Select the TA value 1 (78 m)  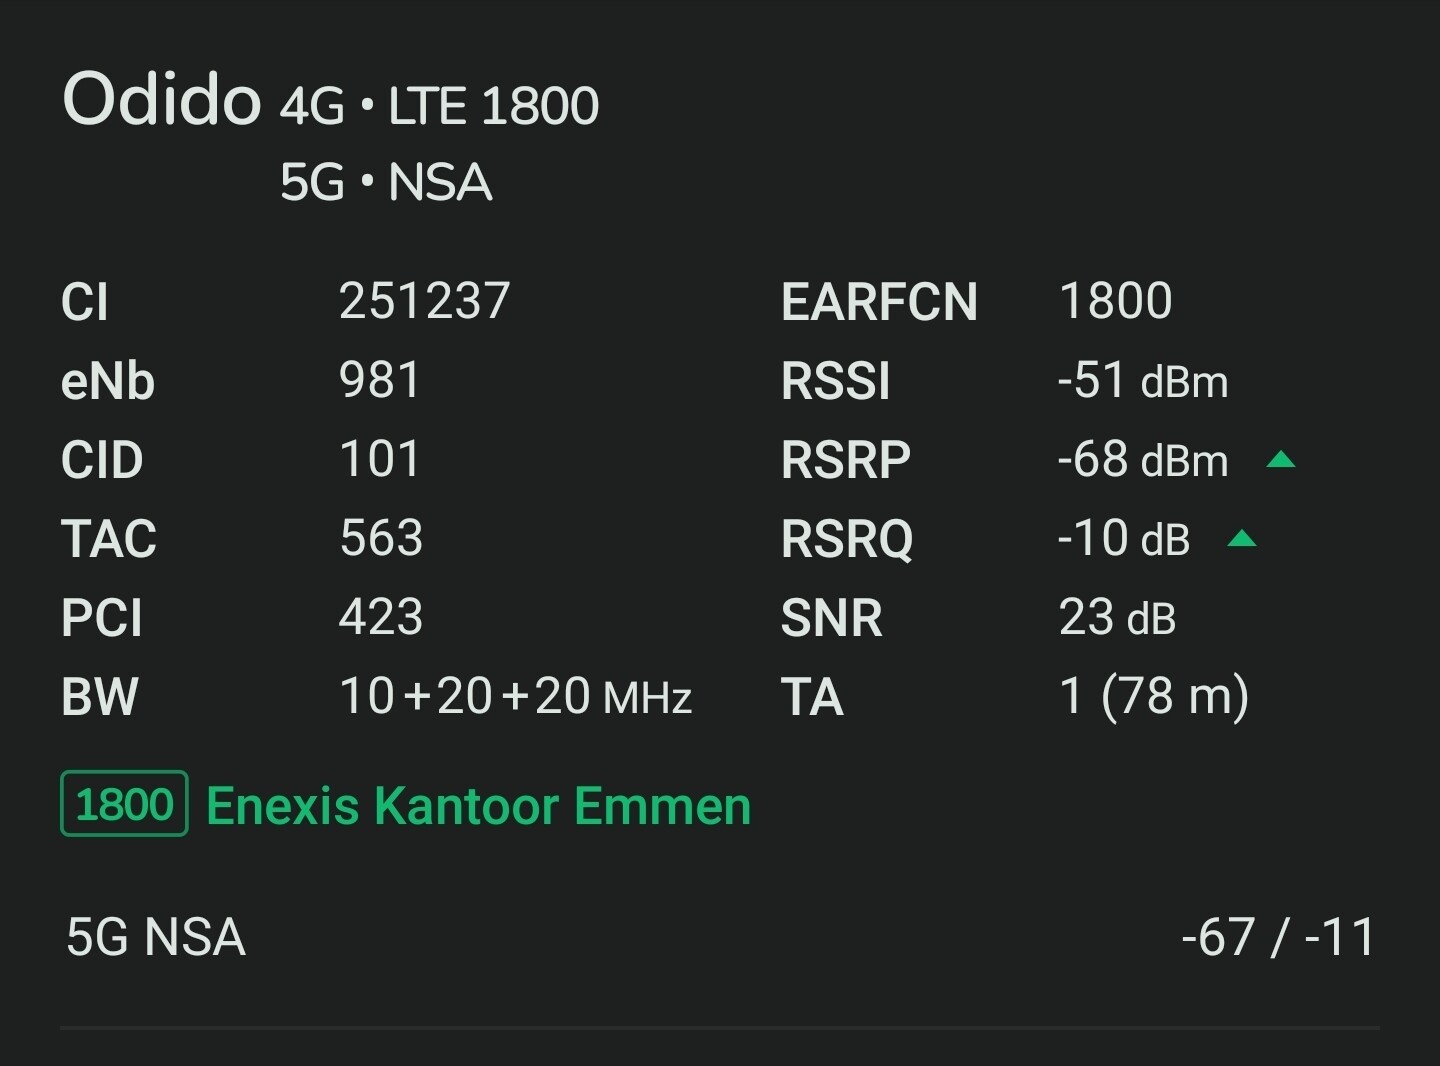[x=1154, y=696]
